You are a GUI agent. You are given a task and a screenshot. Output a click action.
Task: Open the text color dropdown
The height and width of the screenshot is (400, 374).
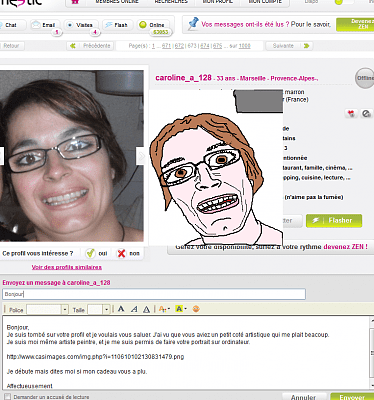click(x=164, y=309)
